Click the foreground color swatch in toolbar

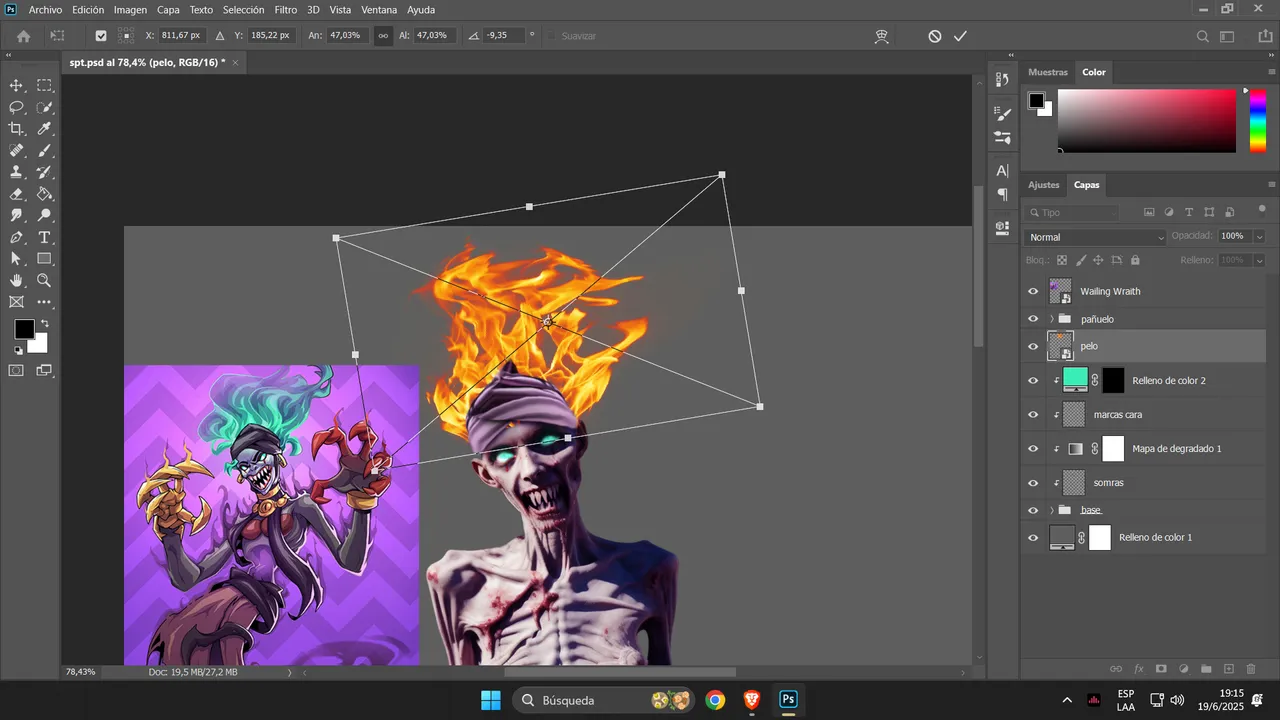tap(24, 329)
